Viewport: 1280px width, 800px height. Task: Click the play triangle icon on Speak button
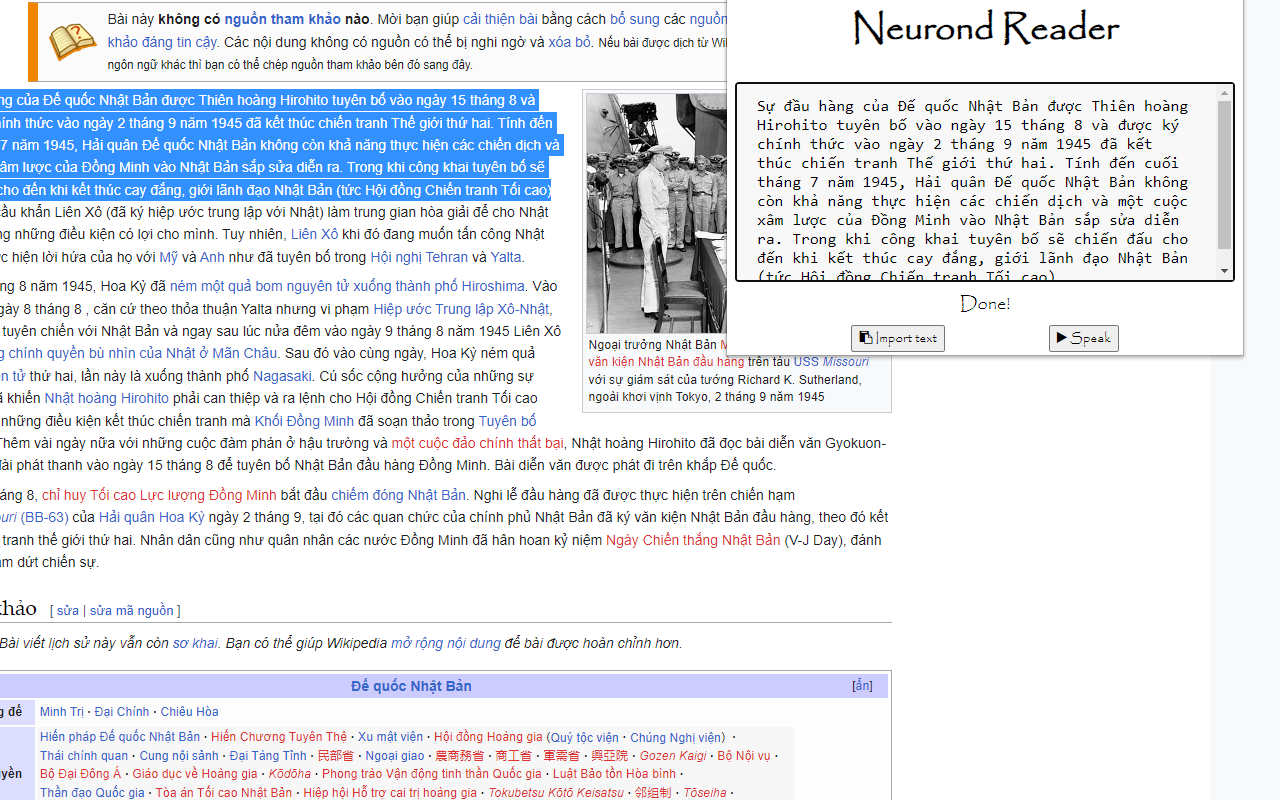[x=1063, y=338]
